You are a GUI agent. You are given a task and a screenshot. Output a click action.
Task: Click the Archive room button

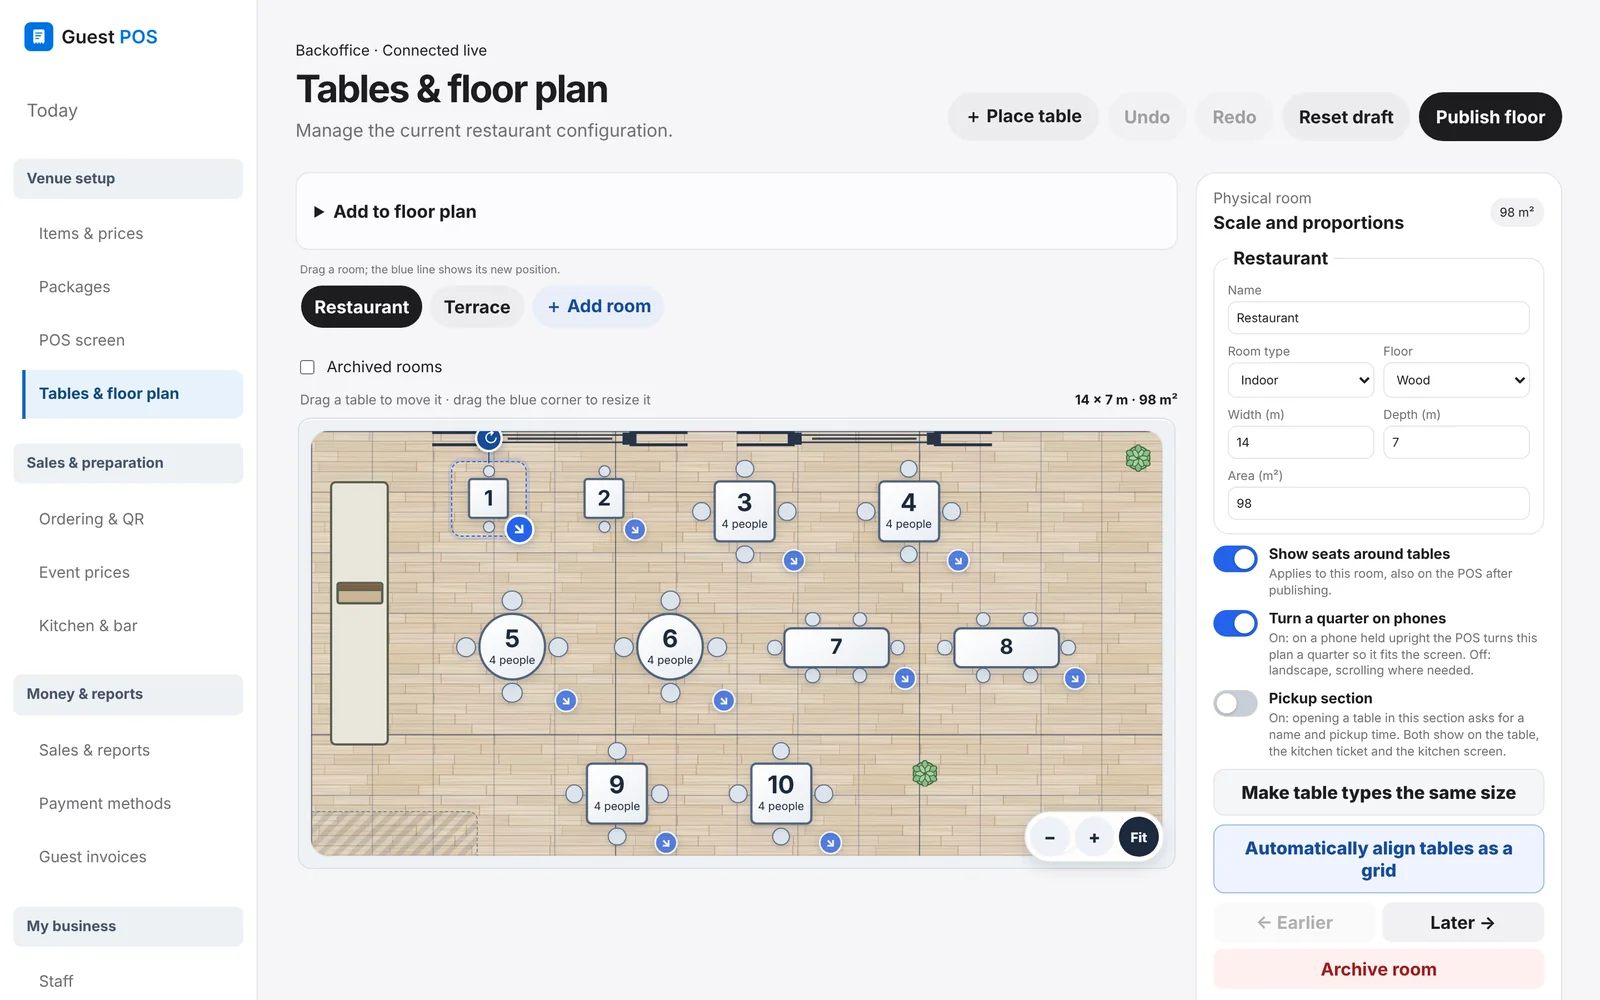coord(1378,969)
